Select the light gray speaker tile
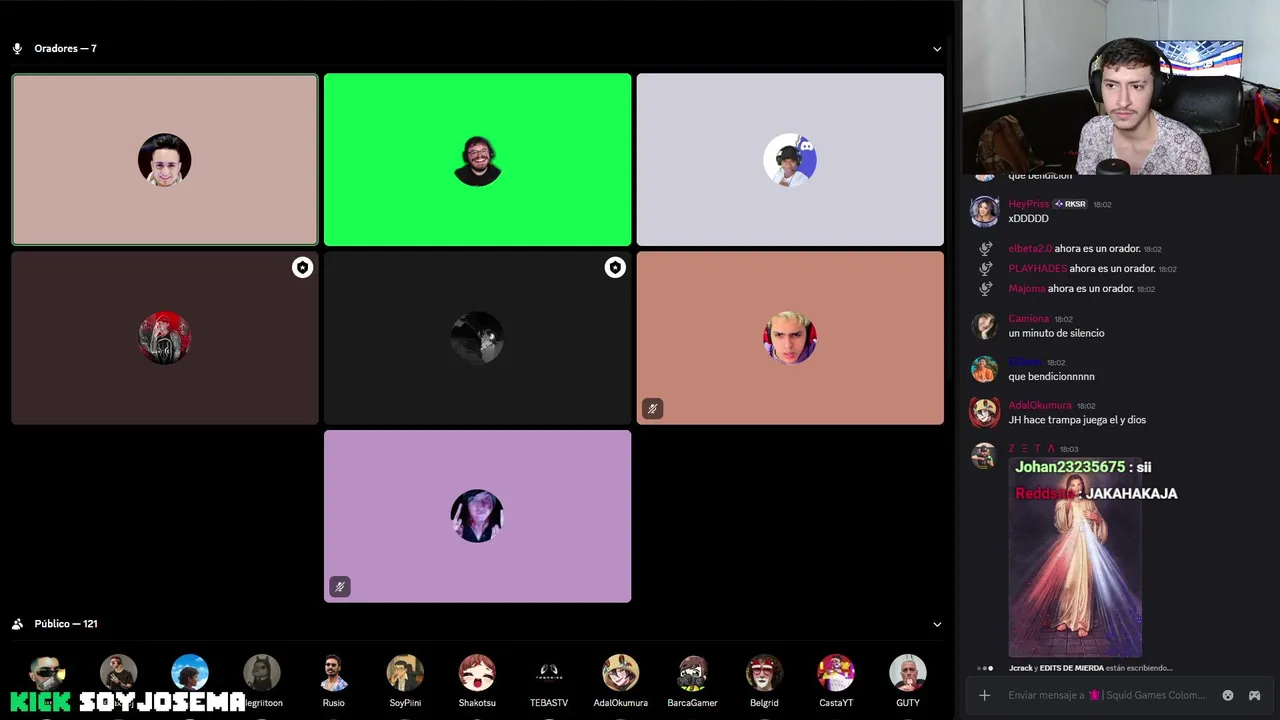Image resolution: width=1280 pixels, height=720 pixels. (x=790, y=159)
